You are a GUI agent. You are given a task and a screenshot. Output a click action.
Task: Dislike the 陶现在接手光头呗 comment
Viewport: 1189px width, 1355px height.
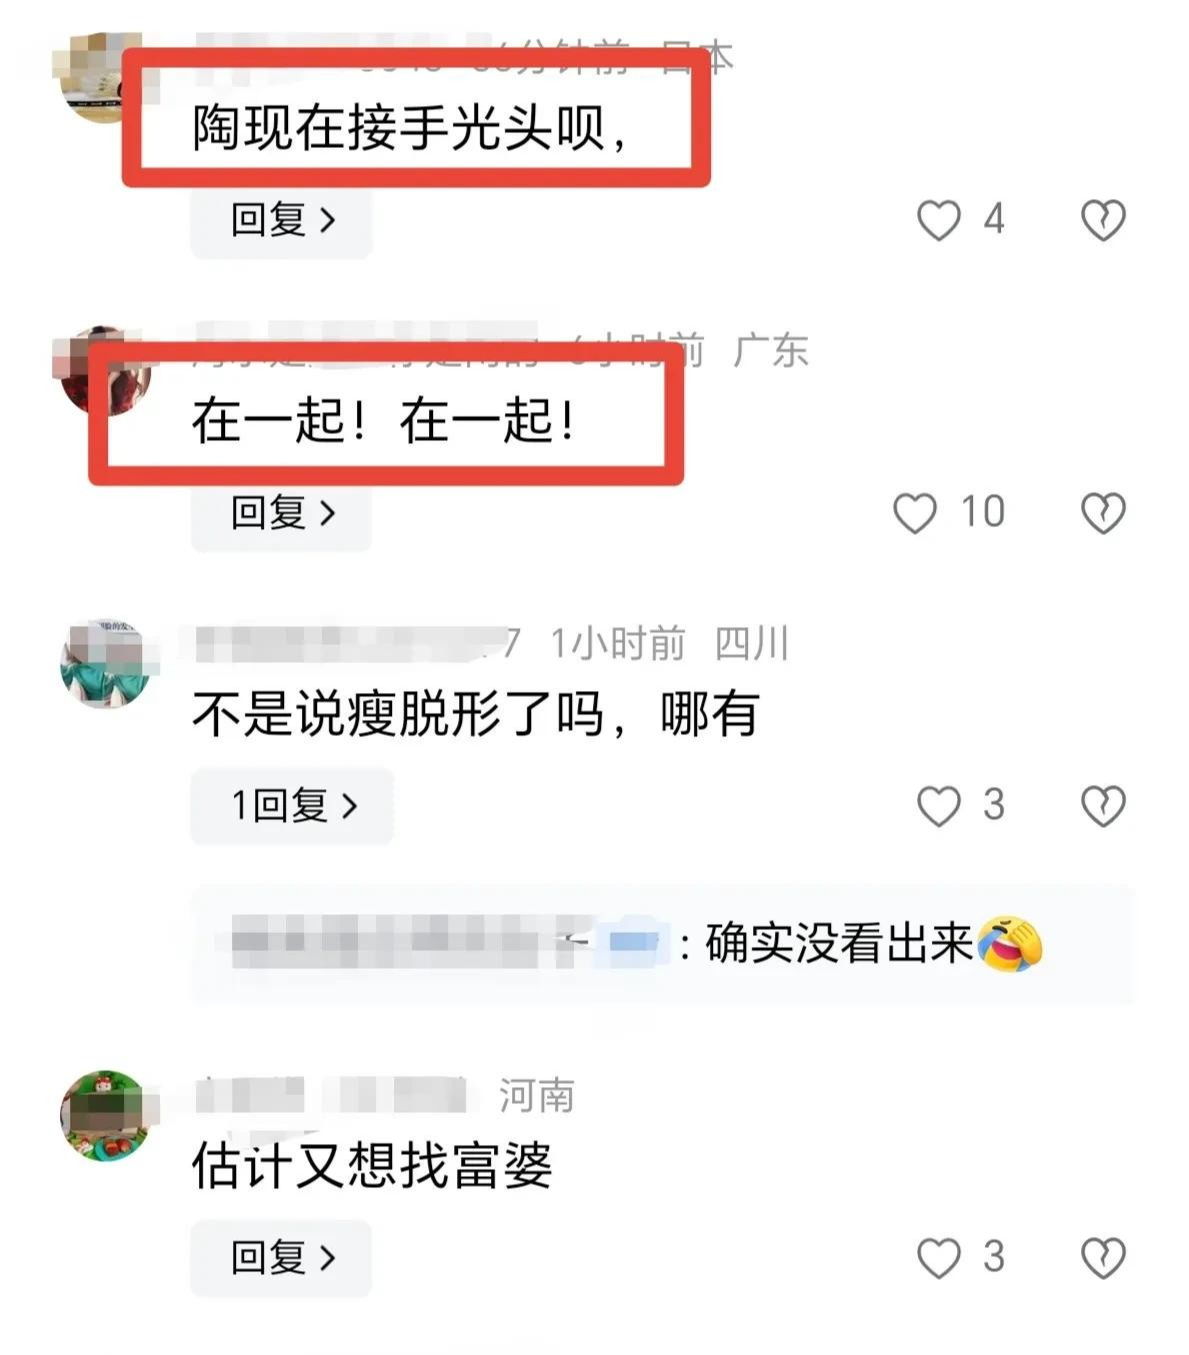point(1103,220)
